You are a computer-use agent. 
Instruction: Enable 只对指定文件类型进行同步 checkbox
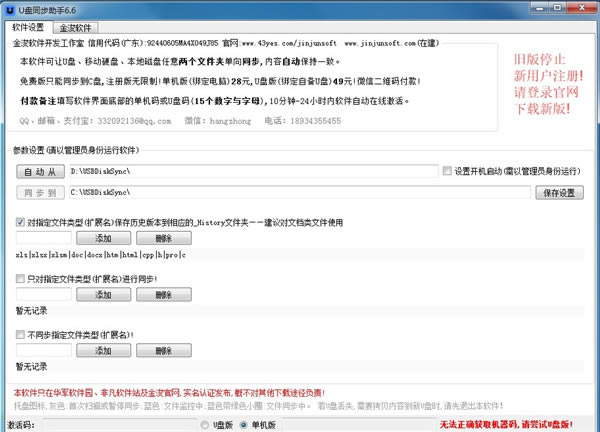point(21,279)
